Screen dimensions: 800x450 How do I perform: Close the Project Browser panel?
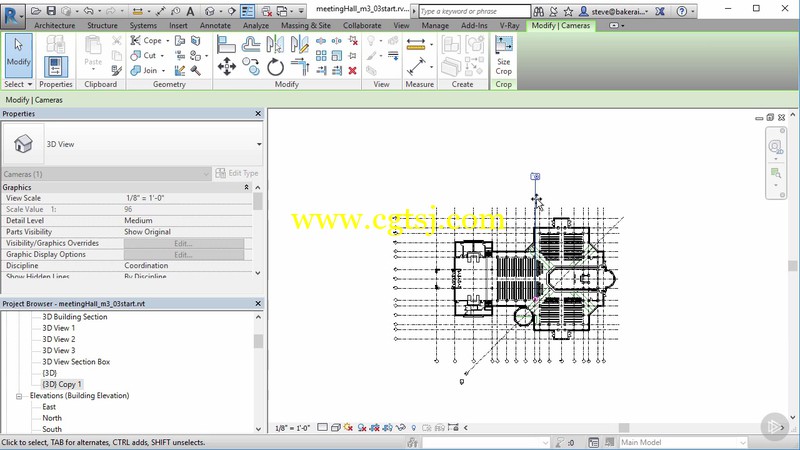click(x=258, y=304)
